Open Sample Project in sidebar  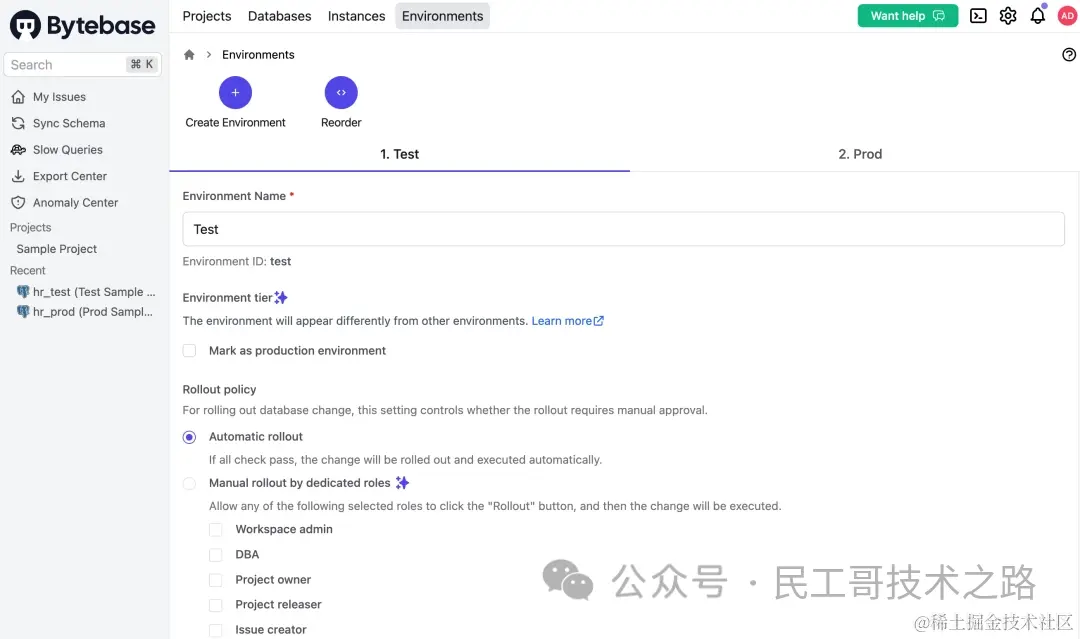coord(56,249)
